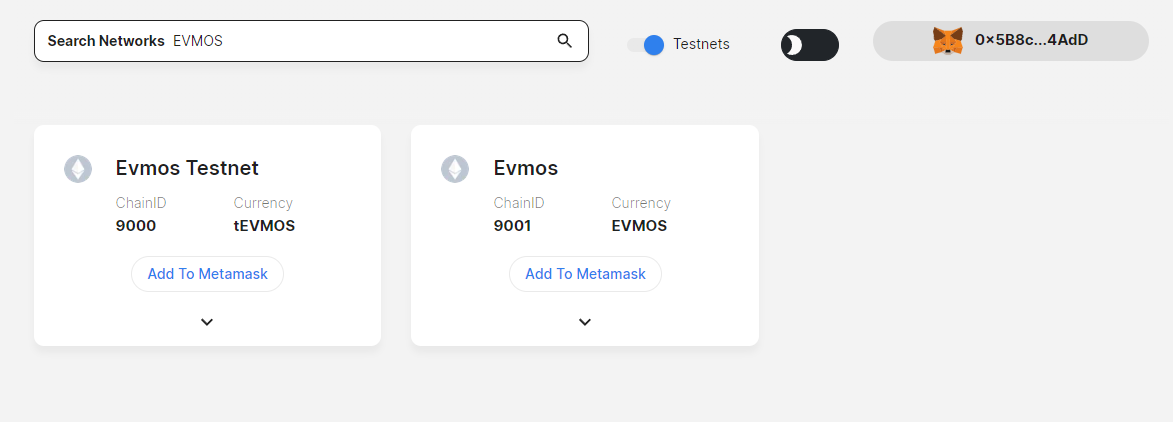Click the search magnifier icon
1173x422 pixels.
click(564, 41)
